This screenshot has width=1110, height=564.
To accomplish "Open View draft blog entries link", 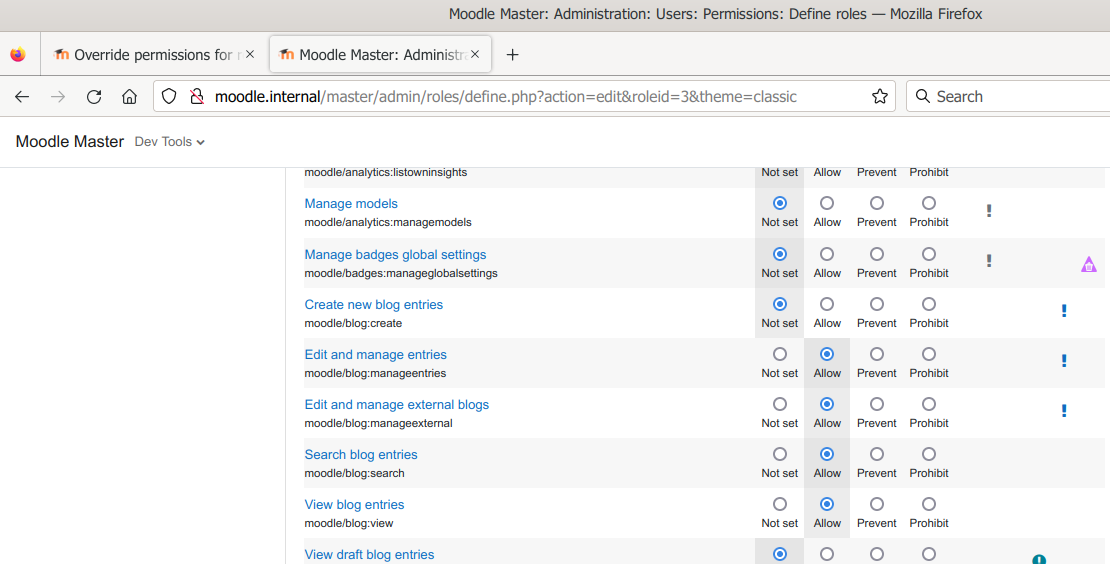I will pyautogui.click(x=370, y=555).
